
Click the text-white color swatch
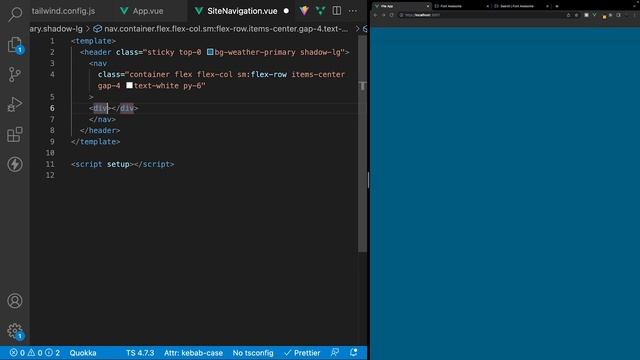[x=129, y=85]
